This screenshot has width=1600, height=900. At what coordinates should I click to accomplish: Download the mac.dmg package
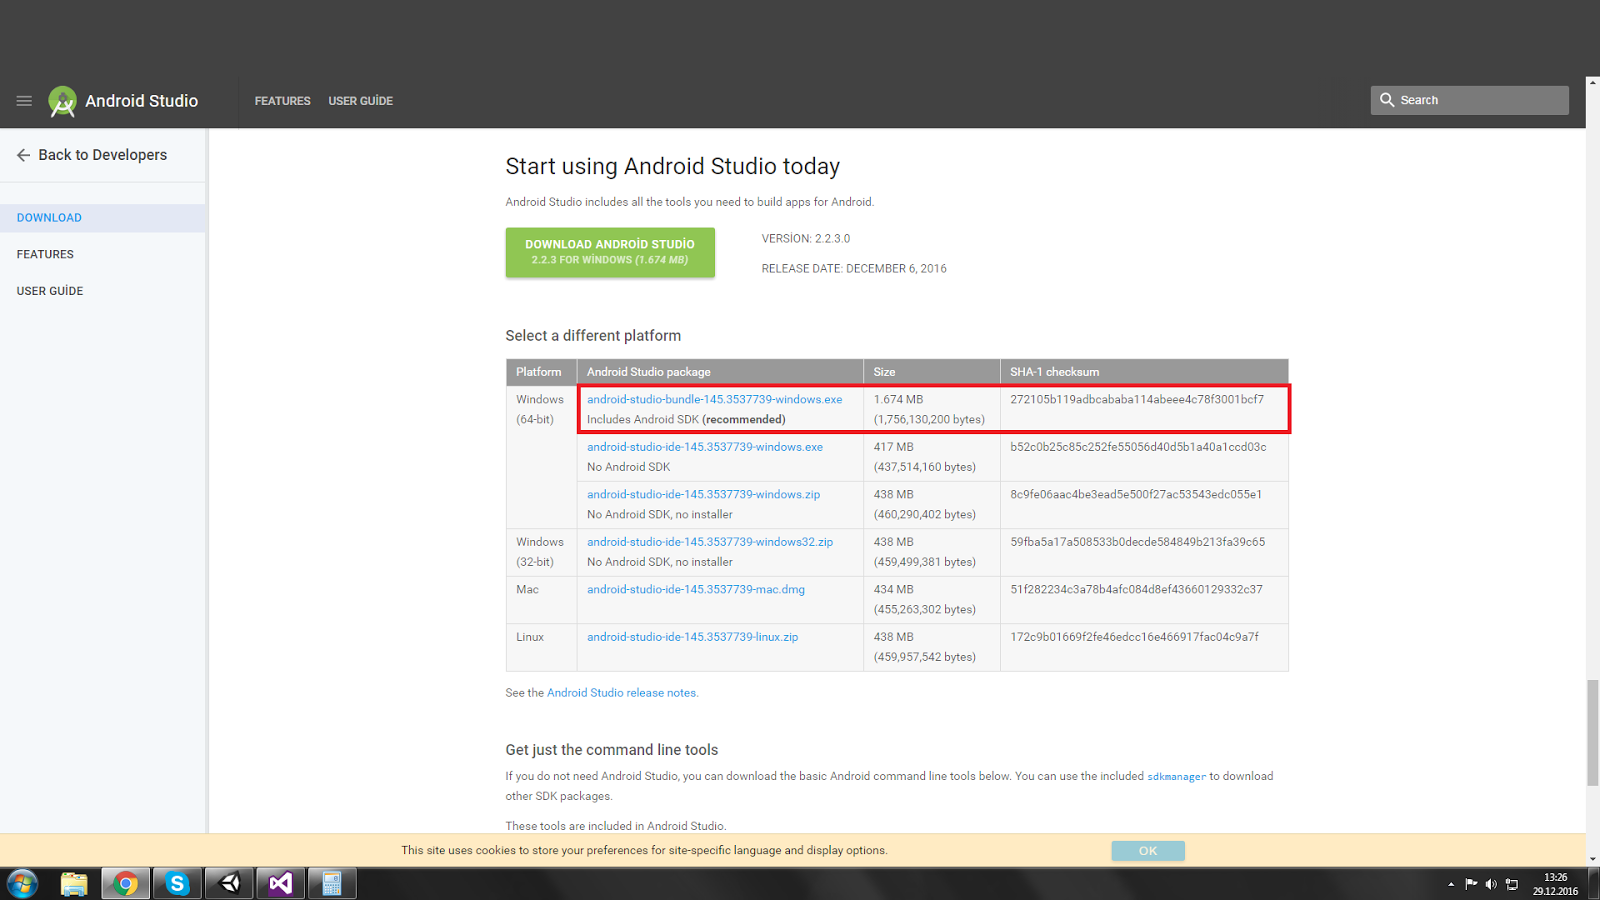pos(696,589)
